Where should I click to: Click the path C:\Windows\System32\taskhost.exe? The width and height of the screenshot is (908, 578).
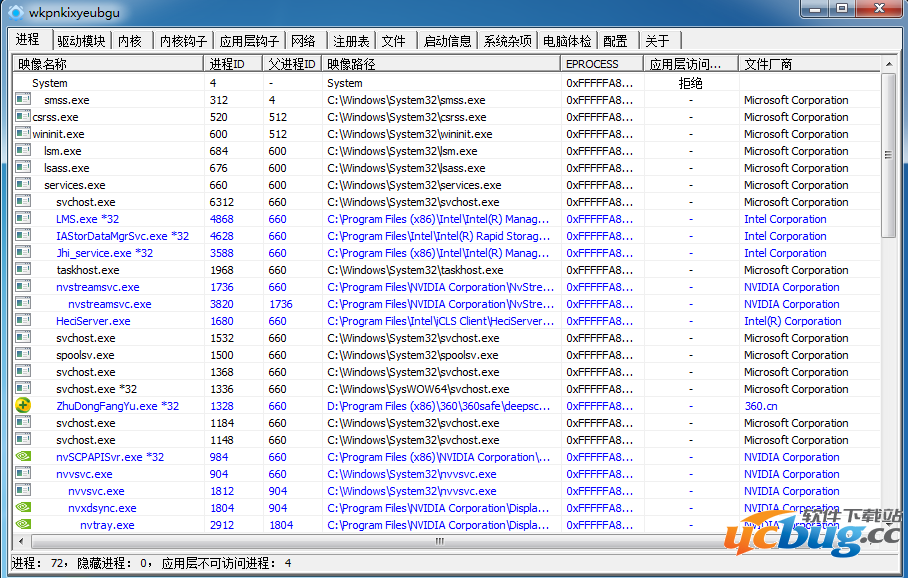tap(415, 270)
